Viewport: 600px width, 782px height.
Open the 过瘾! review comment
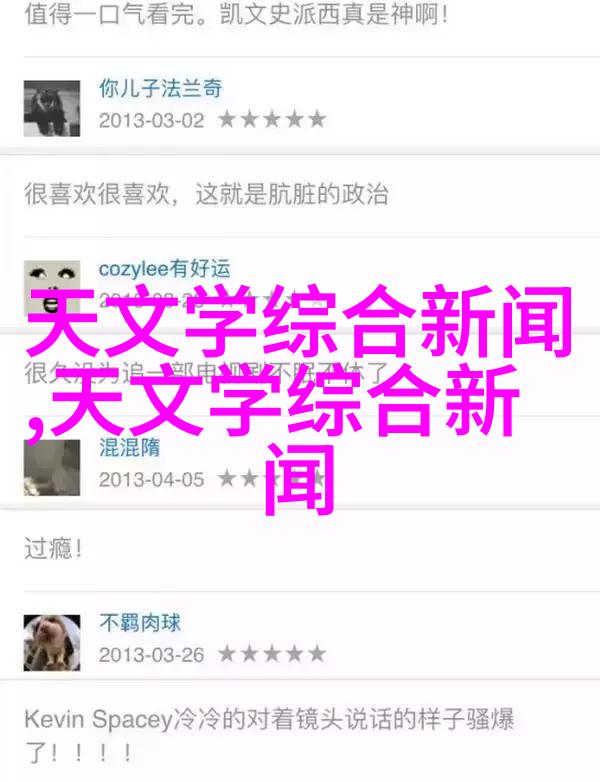(x=53, y=549)
